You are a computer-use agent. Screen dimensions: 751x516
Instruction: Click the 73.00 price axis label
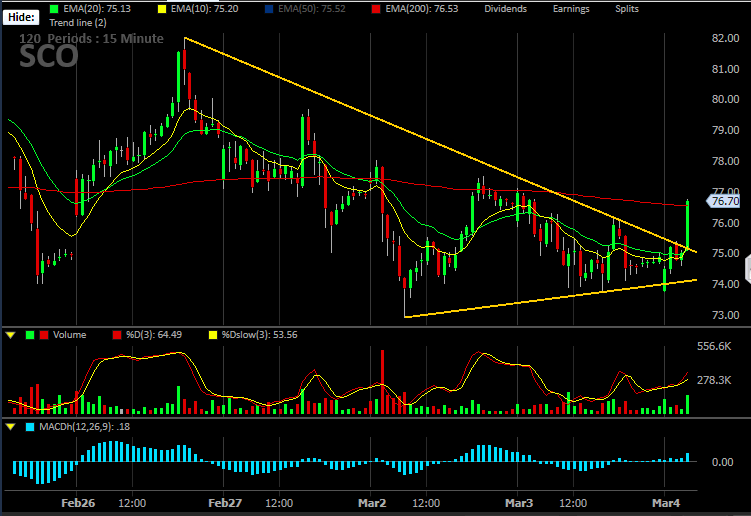tap(725, 315)
